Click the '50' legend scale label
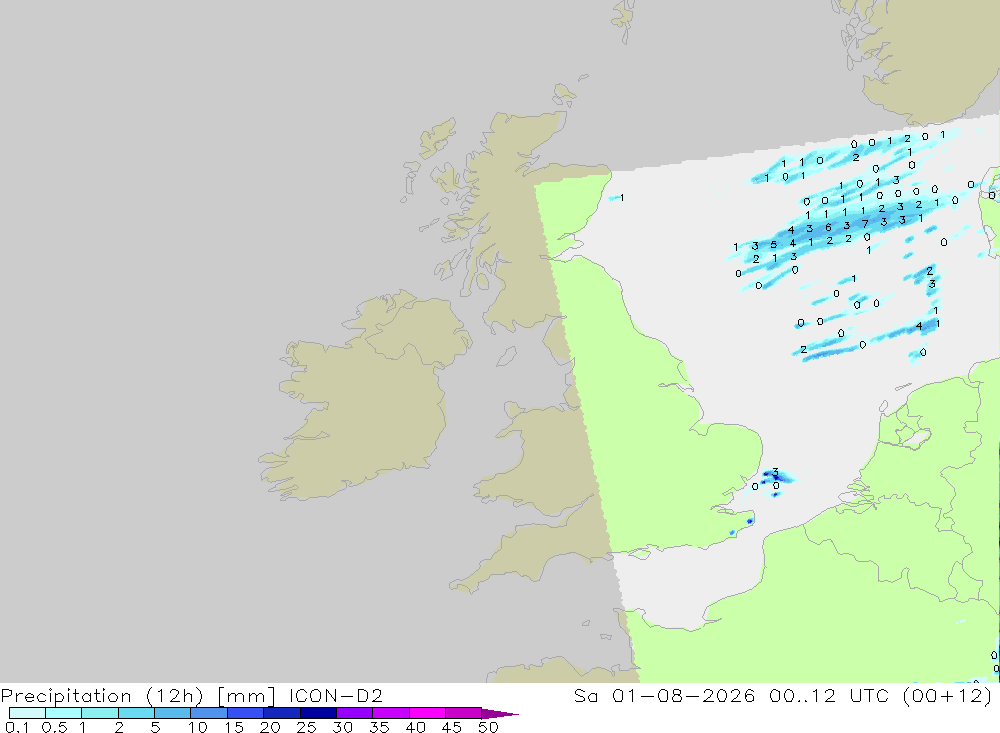 [x=488, y=727]
